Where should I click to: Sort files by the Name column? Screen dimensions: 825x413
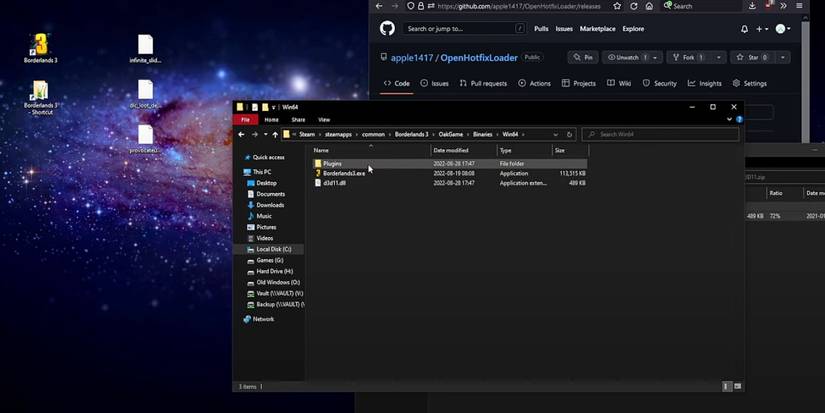(371, 150)
